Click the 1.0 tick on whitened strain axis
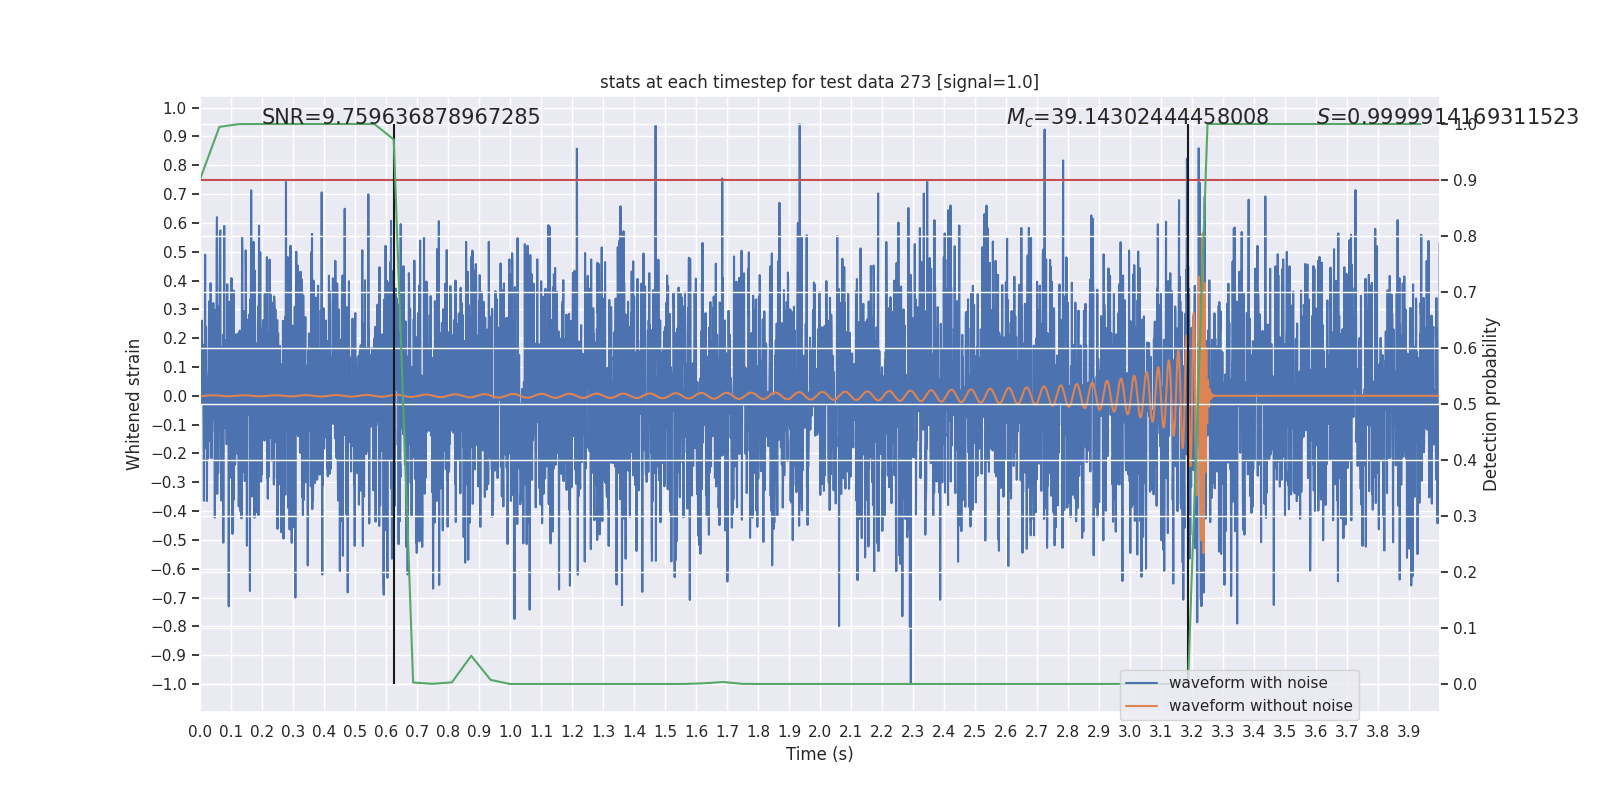The image size is (1600, 800). pos(175,108)
